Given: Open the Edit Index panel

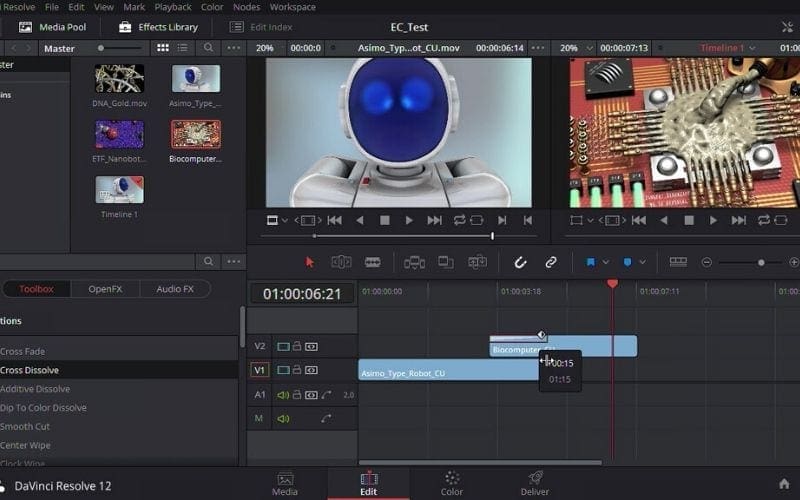Looking at the screenshot, I should [x=261, y=27].
